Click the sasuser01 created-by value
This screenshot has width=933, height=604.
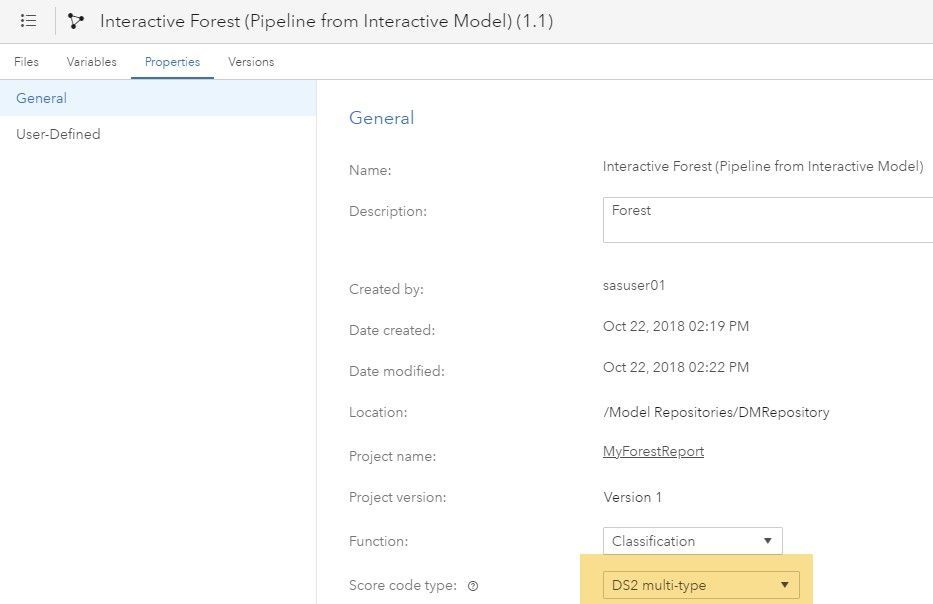(634, 285)
